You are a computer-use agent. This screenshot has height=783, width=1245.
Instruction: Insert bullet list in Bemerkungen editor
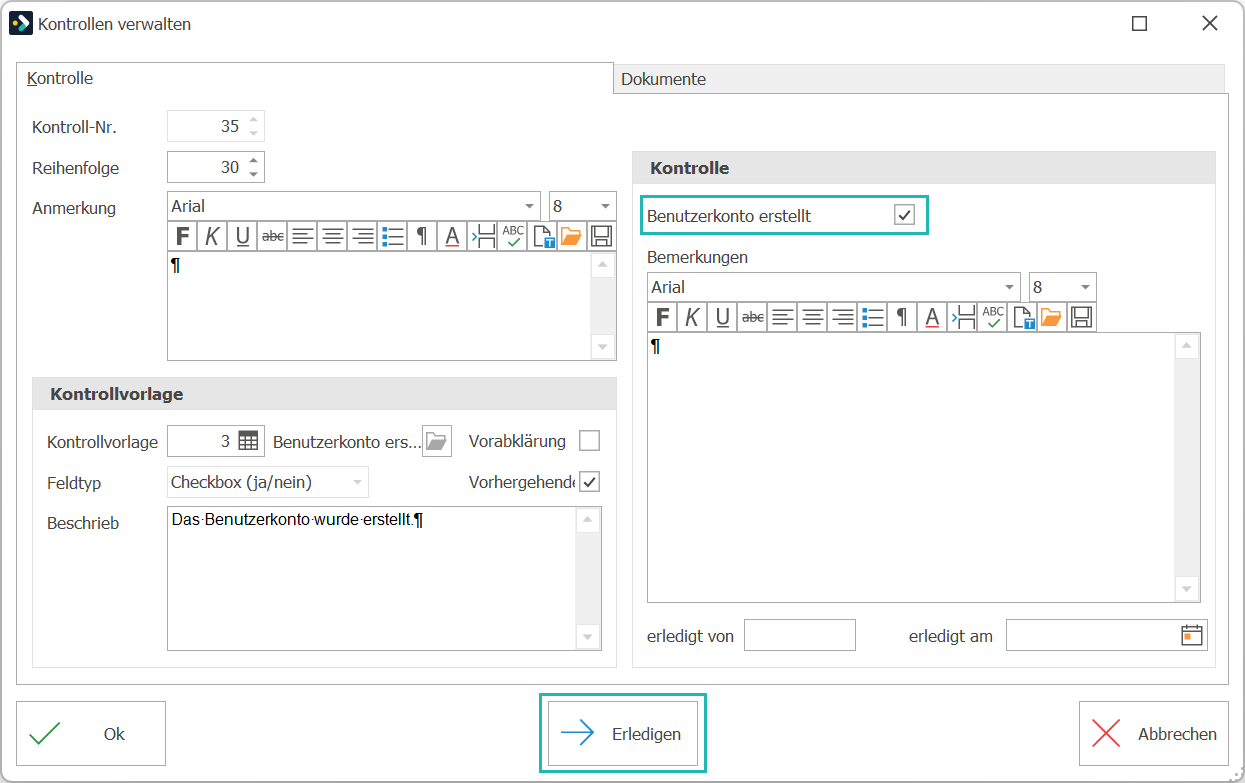(x=872, y=317)
